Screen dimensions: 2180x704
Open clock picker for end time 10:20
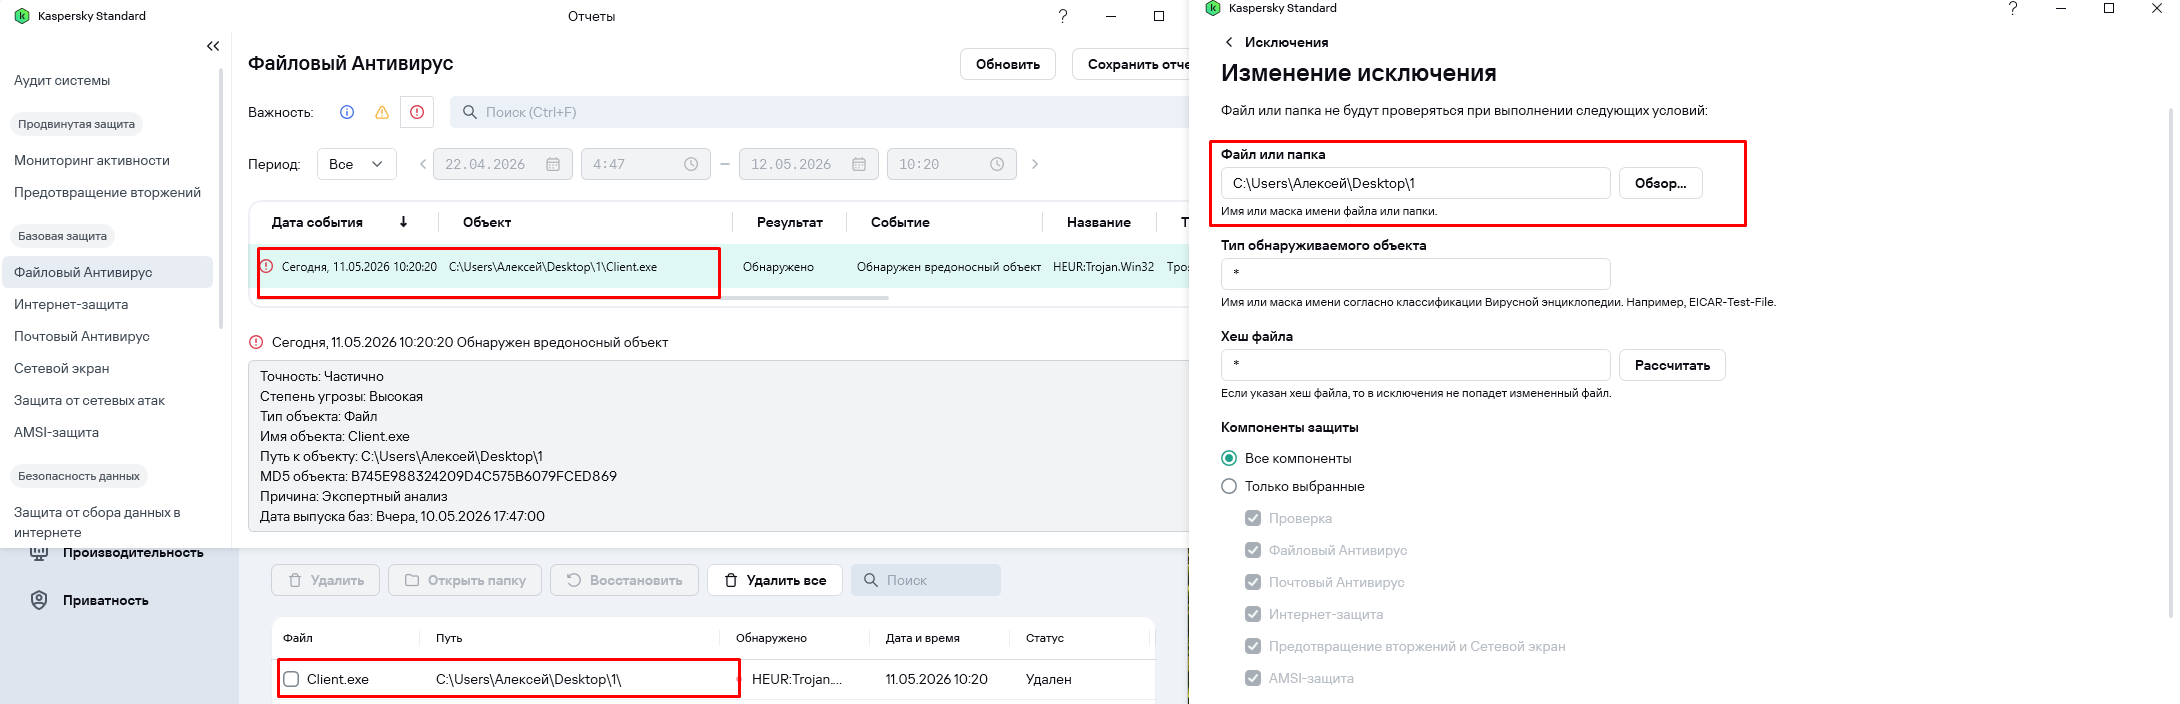click(997, 164)
